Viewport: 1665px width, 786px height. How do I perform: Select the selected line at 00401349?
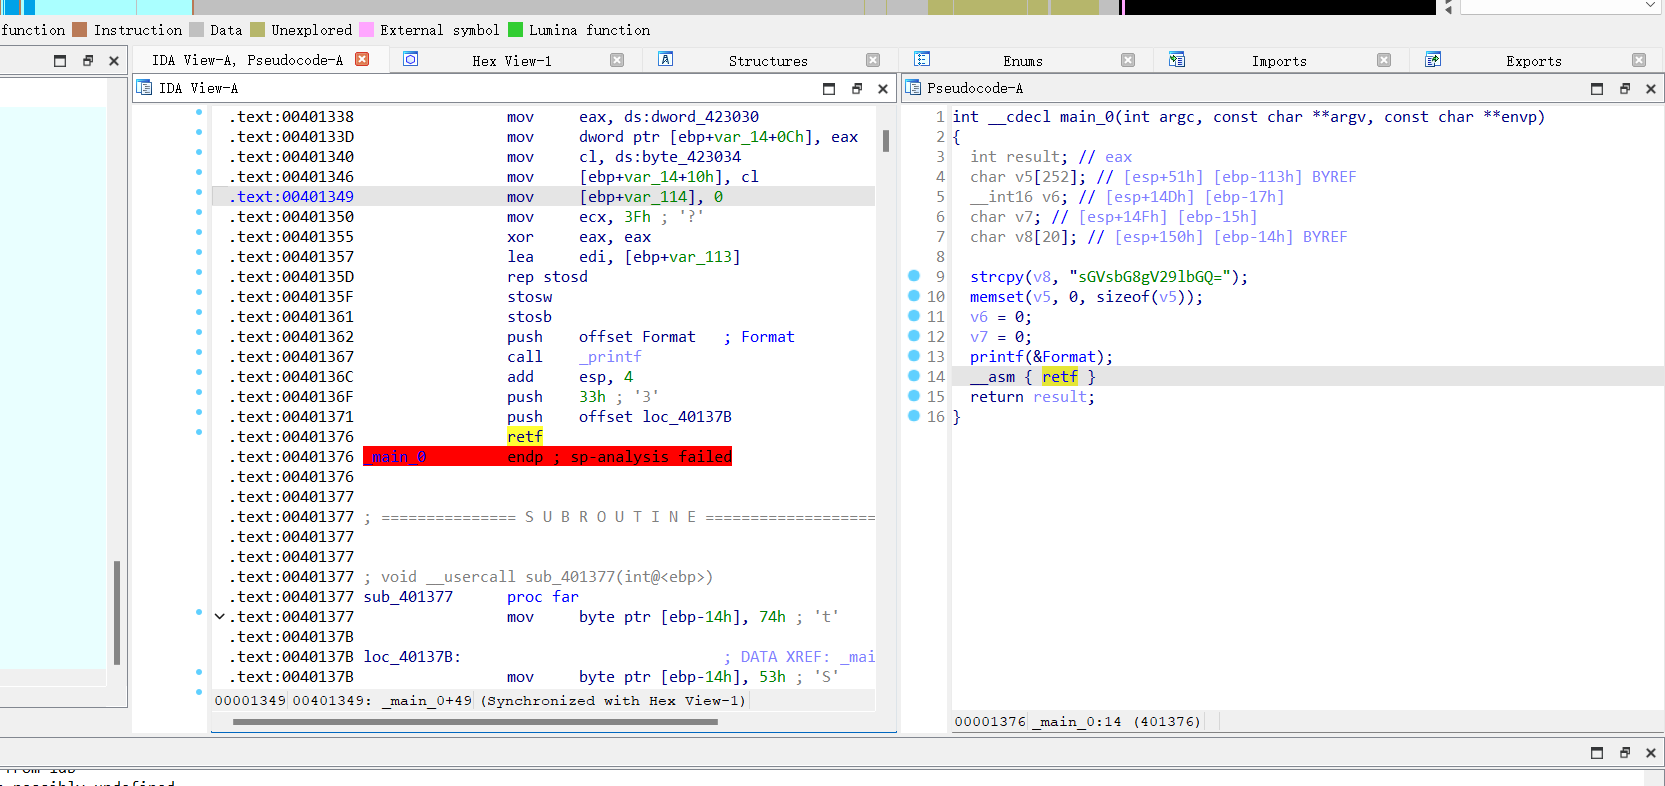tap(544, 197)
